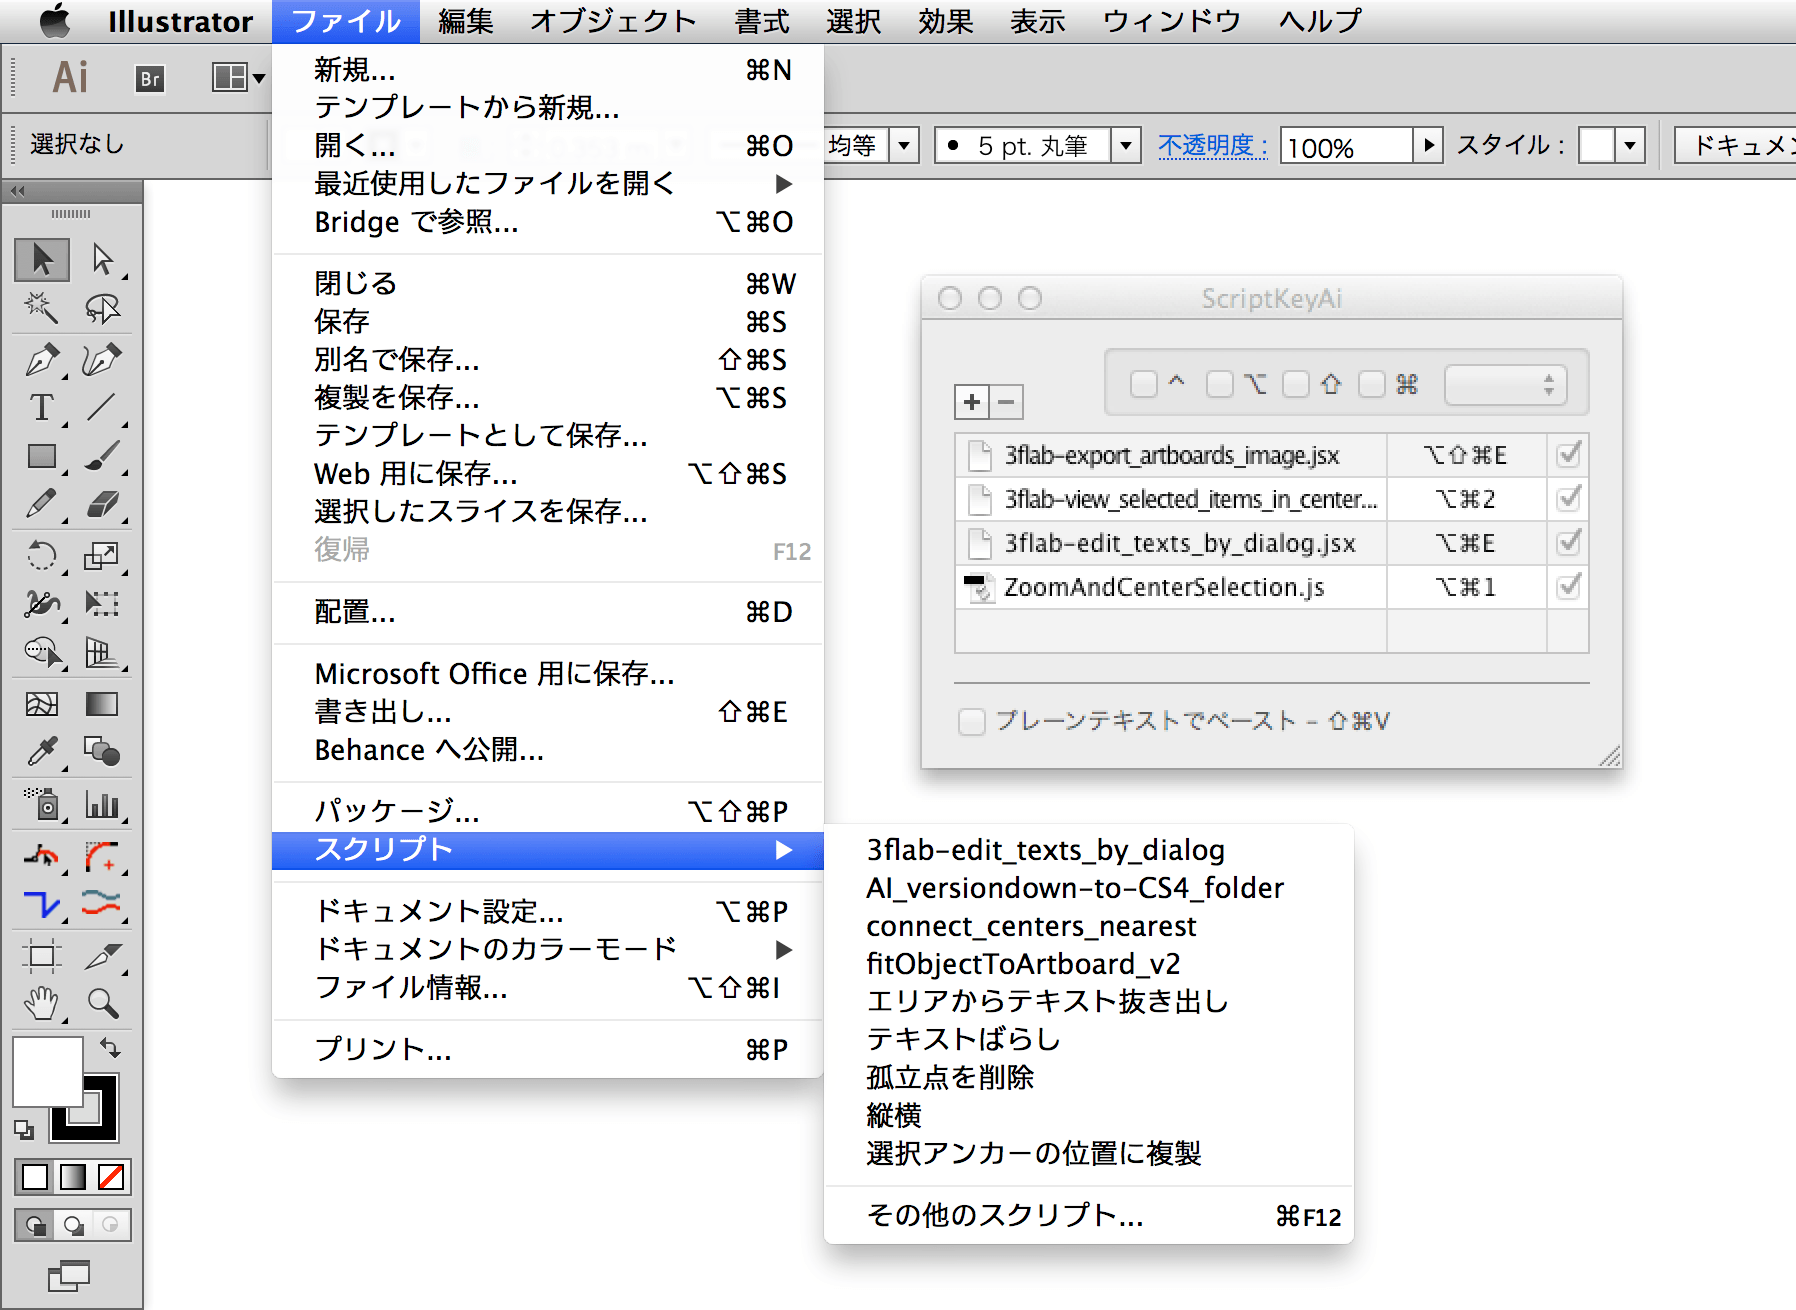Image resolution: width=1796 pixels, height=1310 pixels.
Task: Toggle the Command modifier checkbox in ScriptKeyAi
Action: click(1372, 384)
